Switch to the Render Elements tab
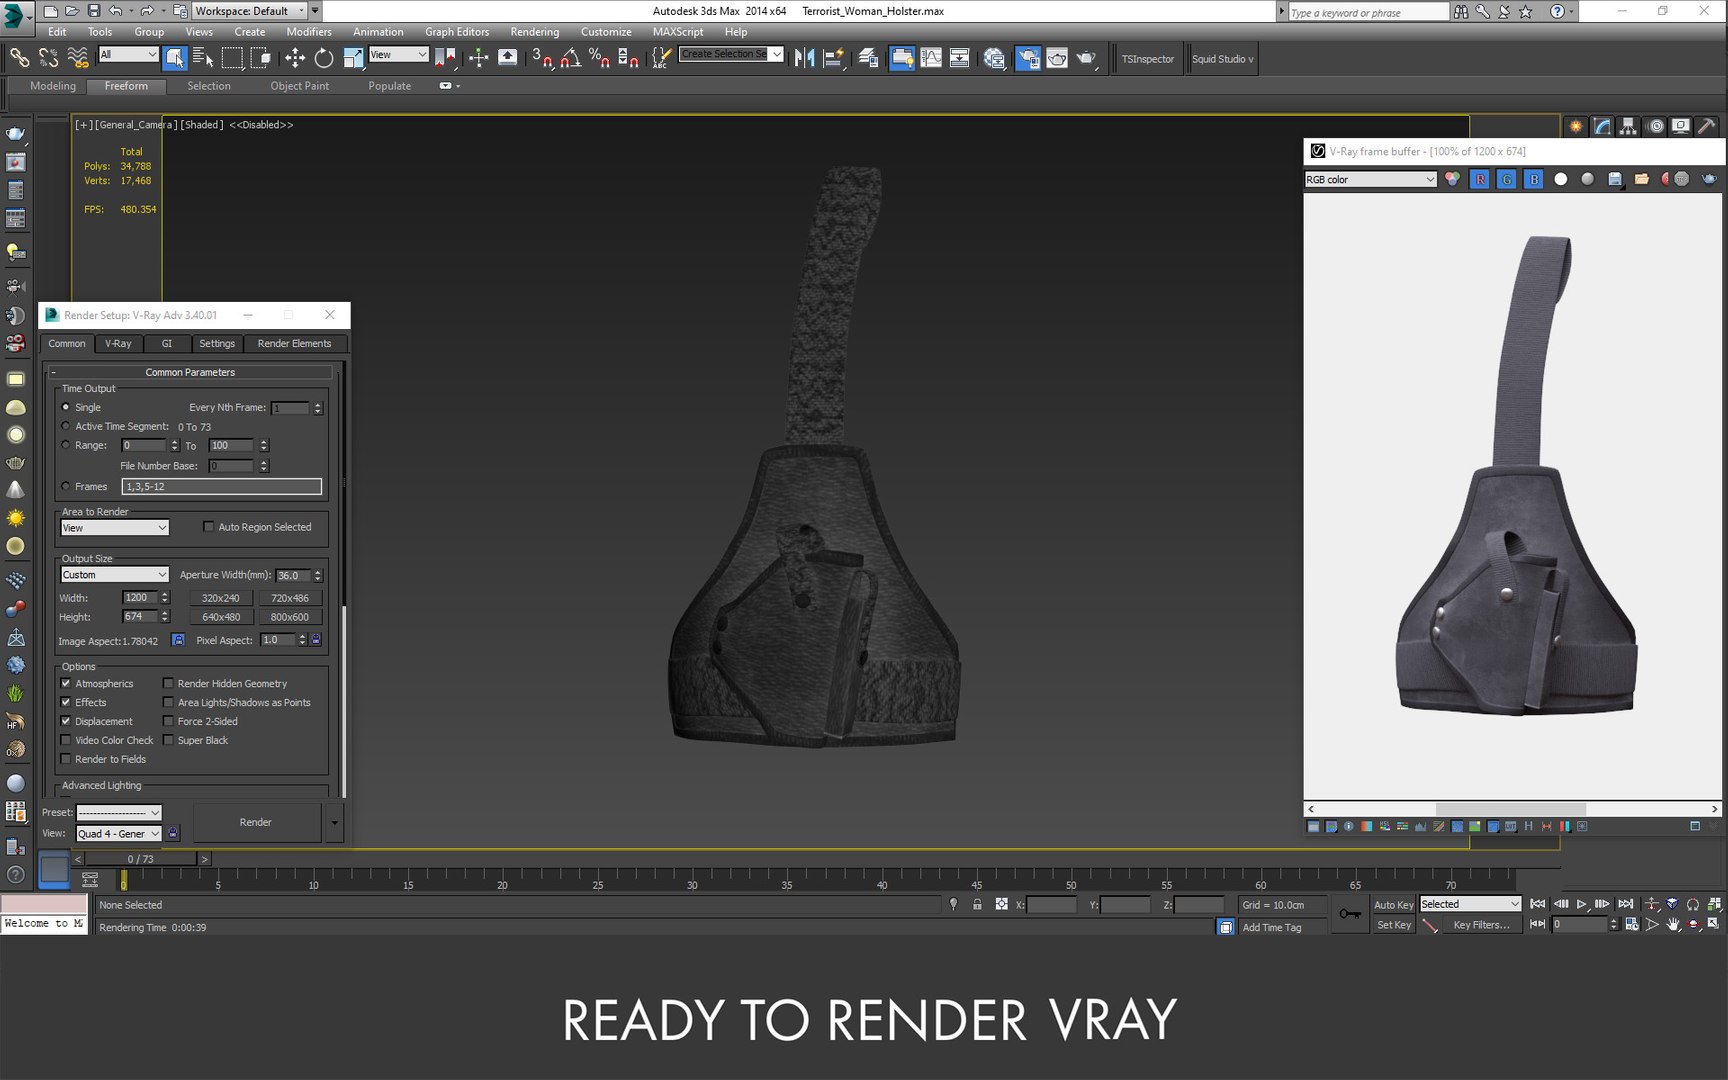The height and width of the screenshot is (1080, 1728). point(294,343)
